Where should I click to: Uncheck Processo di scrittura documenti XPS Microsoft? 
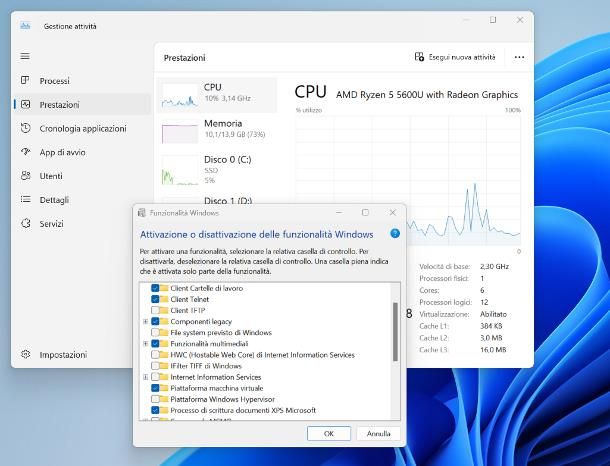click(155, 410)
